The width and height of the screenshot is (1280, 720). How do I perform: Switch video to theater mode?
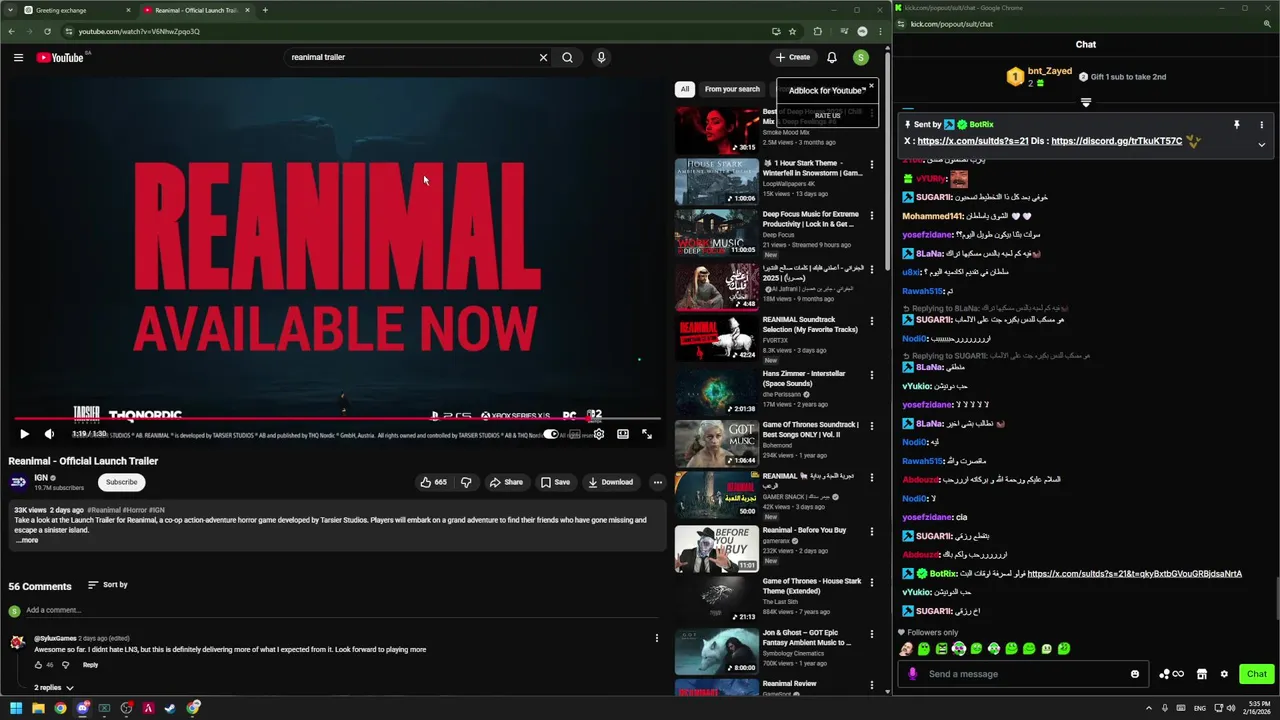click(x=623, y=434)
